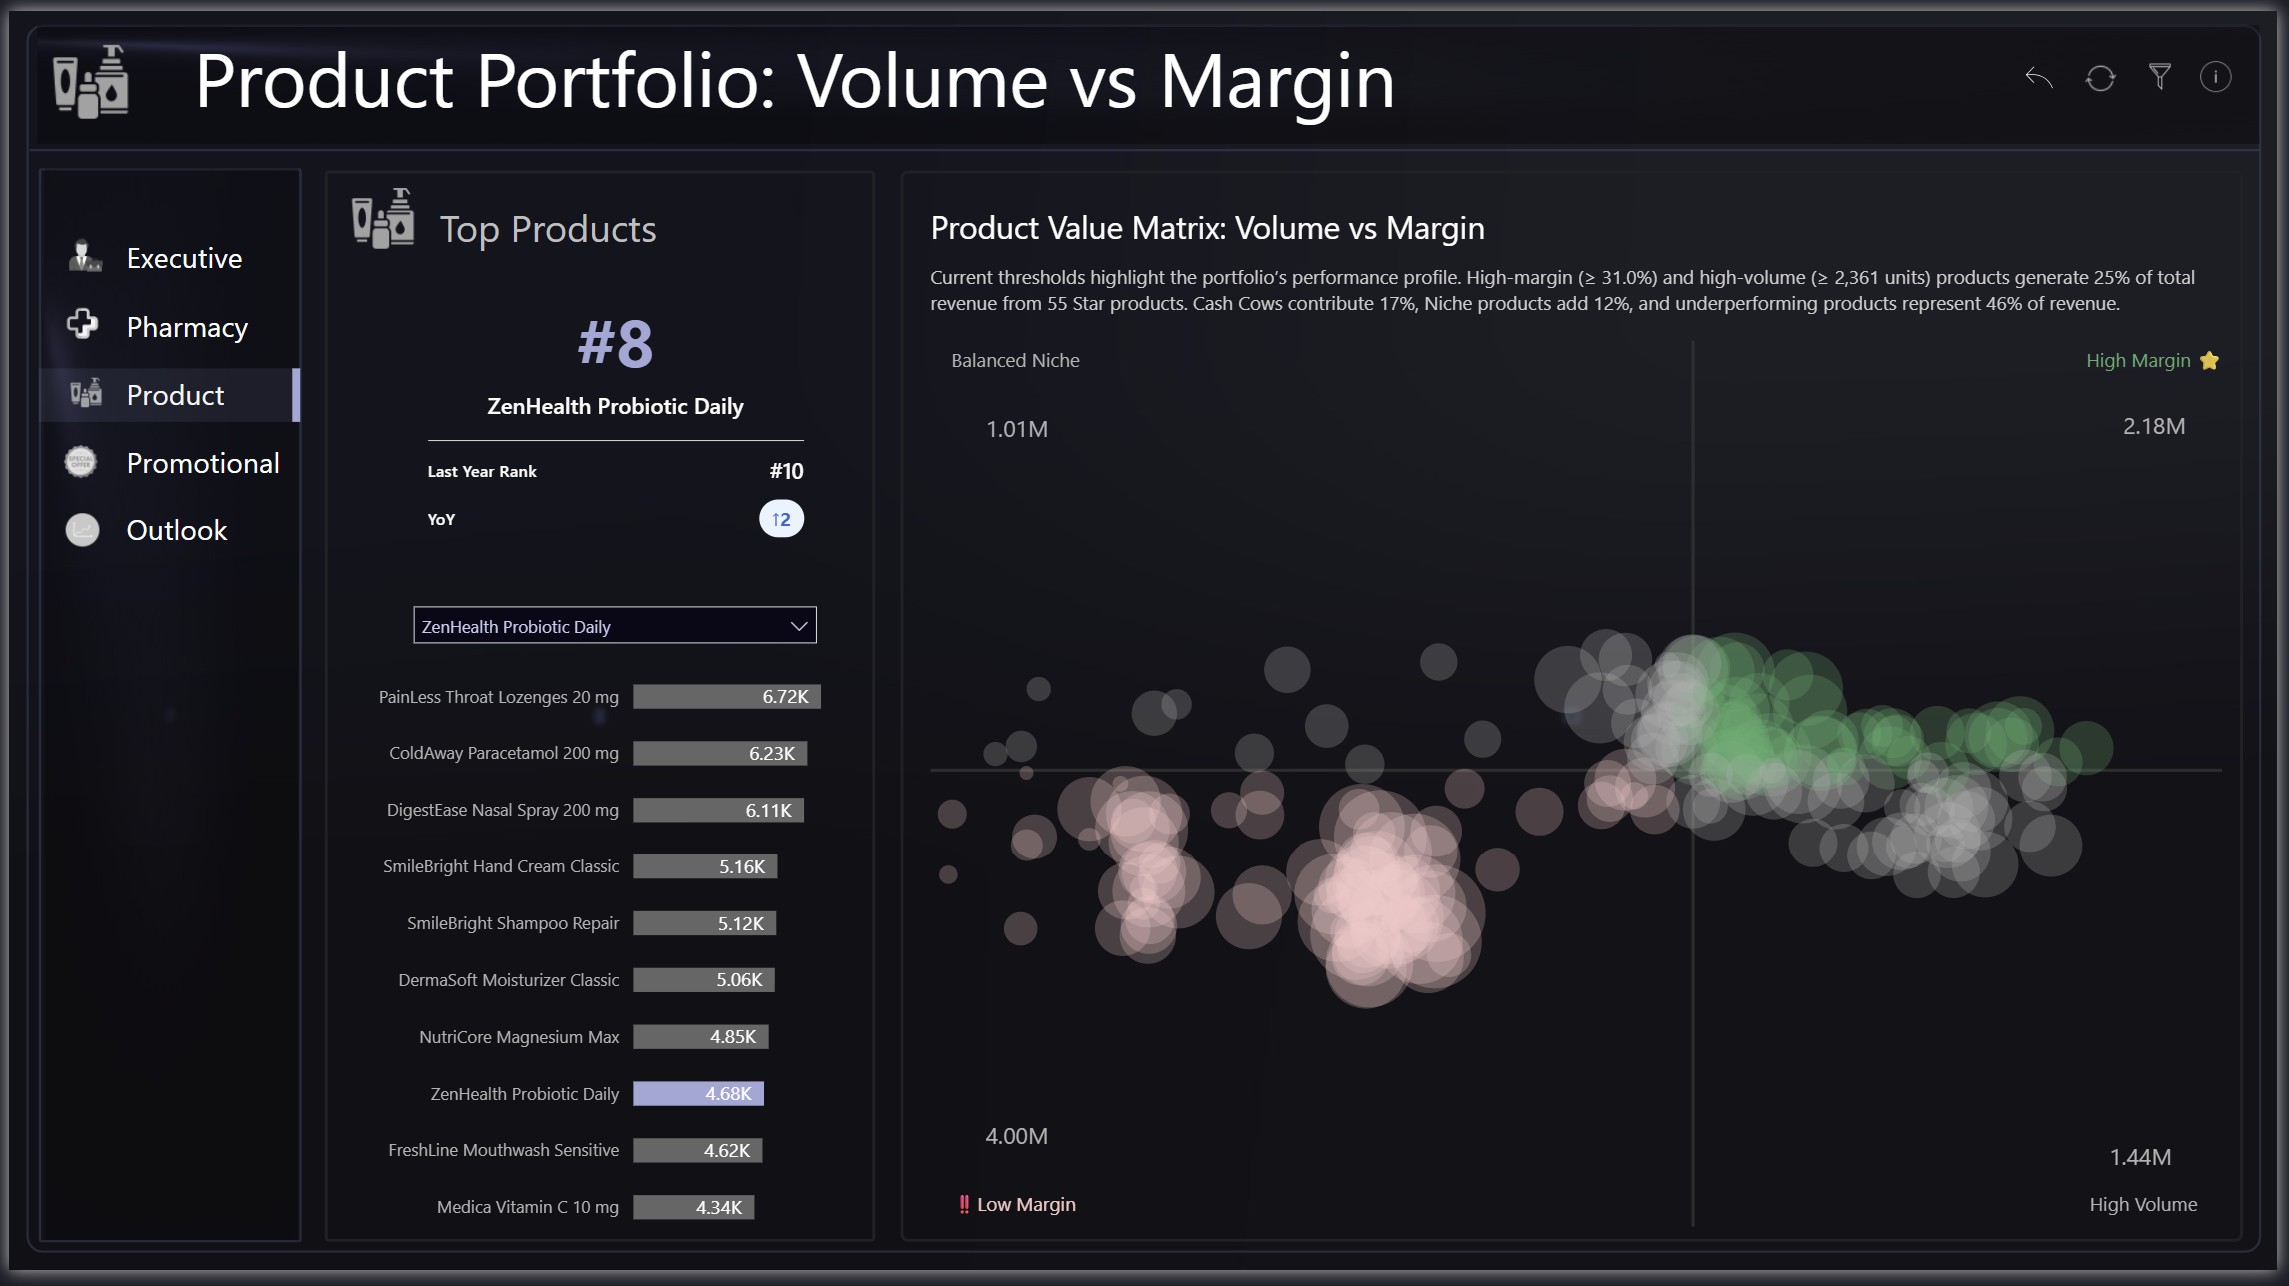Click the refresh icon in header
The width and height of the screenshot is (2289, 1286).
[x=2099, y=78]
